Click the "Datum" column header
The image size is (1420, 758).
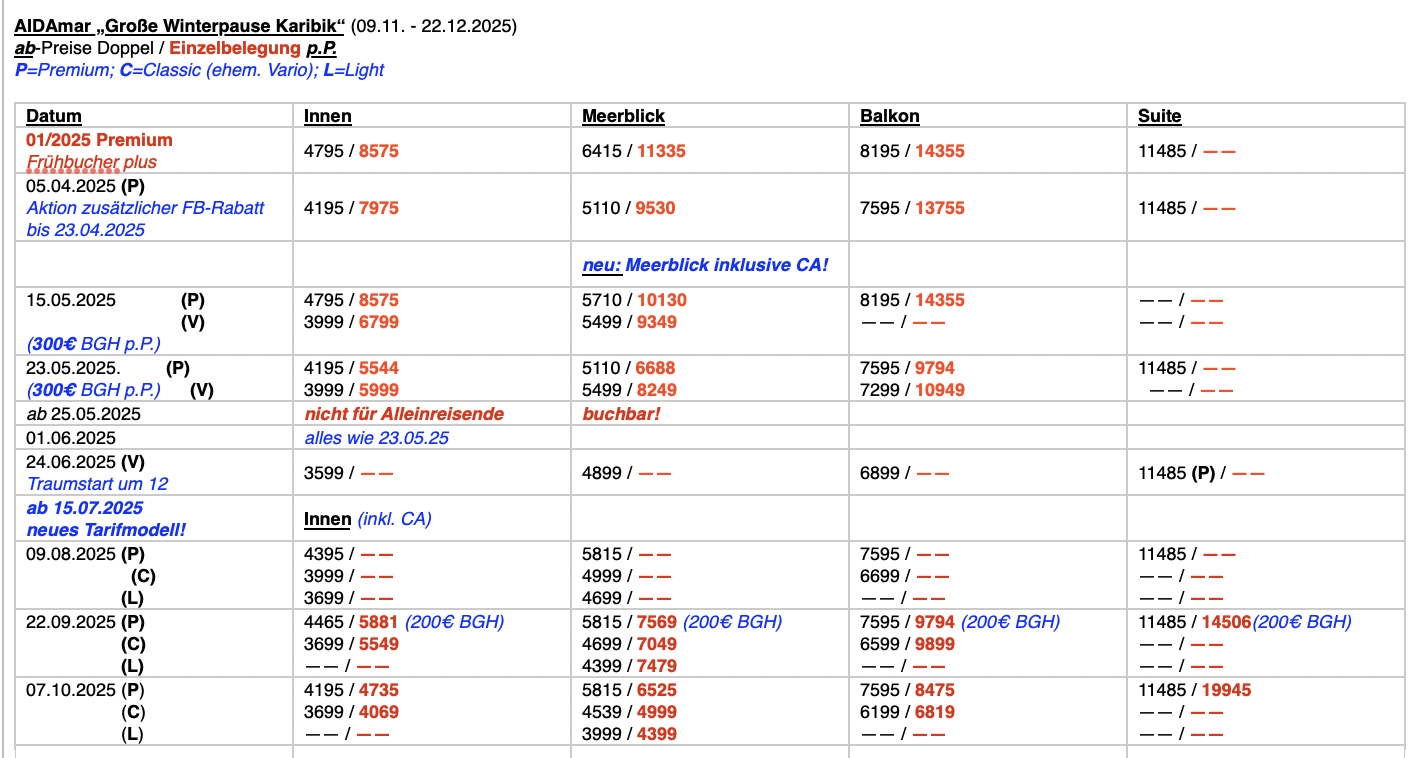pos(54,116)
